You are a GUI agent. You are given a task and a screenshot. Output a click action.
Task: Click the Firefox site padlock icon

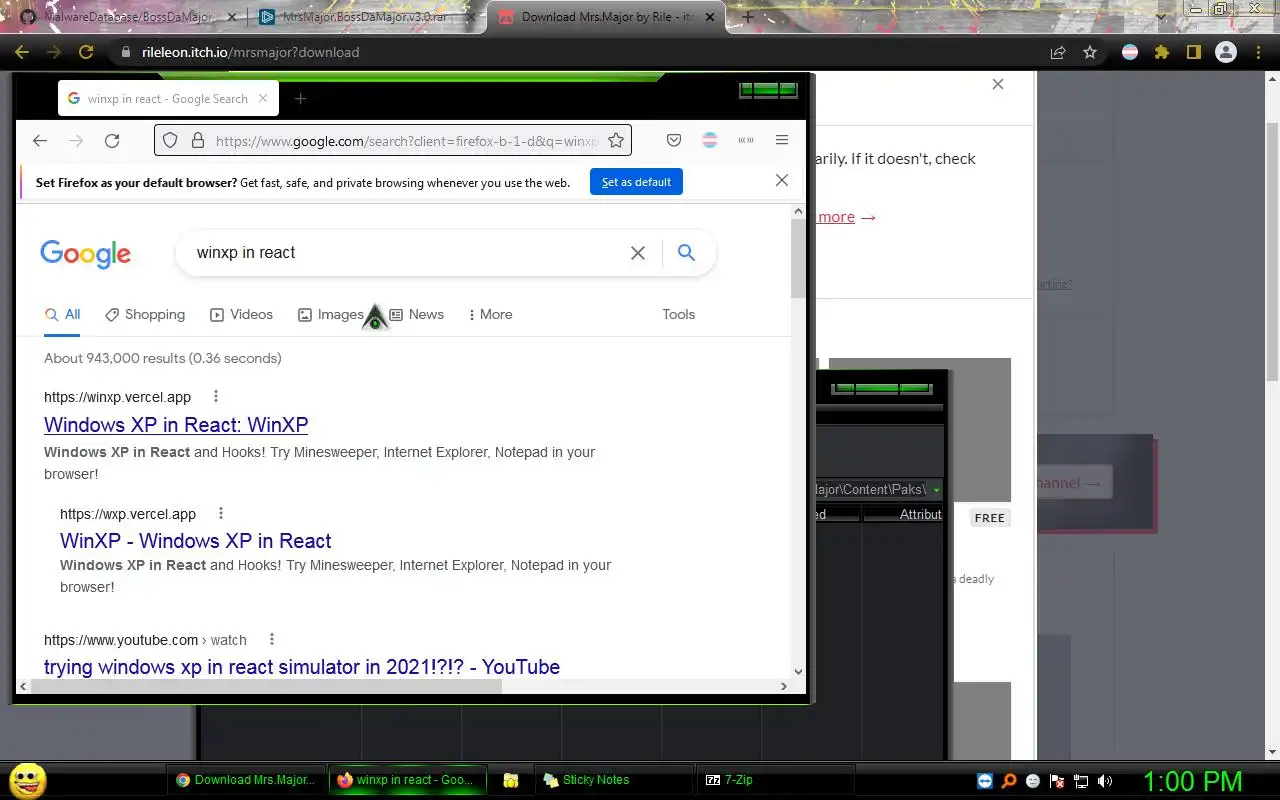click(197, 141)
